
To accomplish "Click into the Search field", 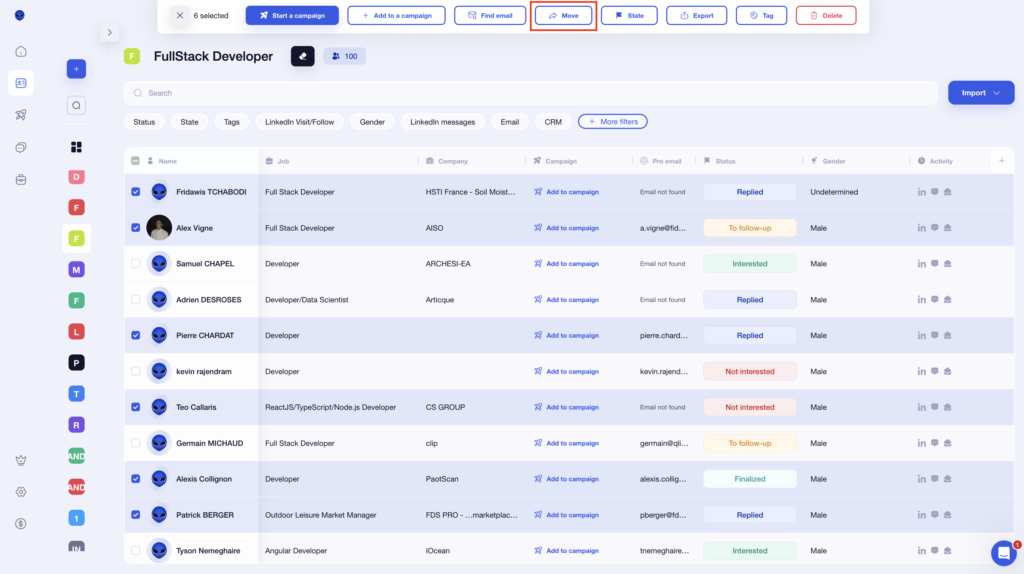I will coord(530,93).
